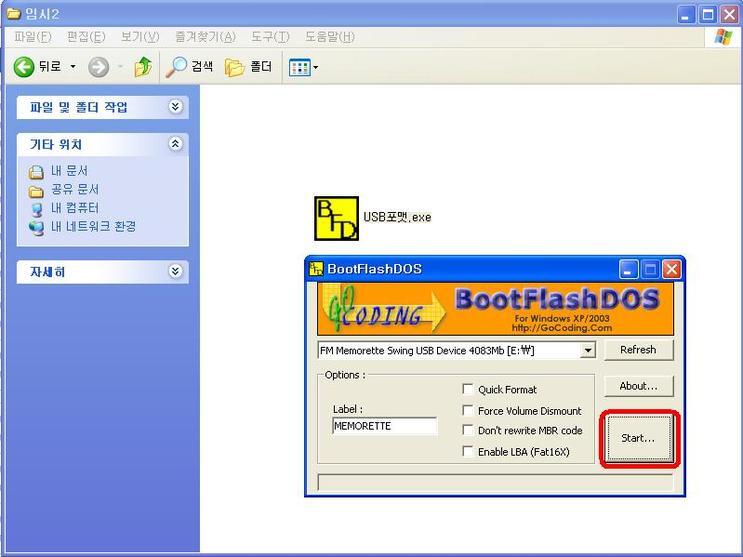Image resolution: width=743 pixels, height=557 pixels.
Task: Click the BootFlashDOS progress bar
Action: tap(495, 483)
